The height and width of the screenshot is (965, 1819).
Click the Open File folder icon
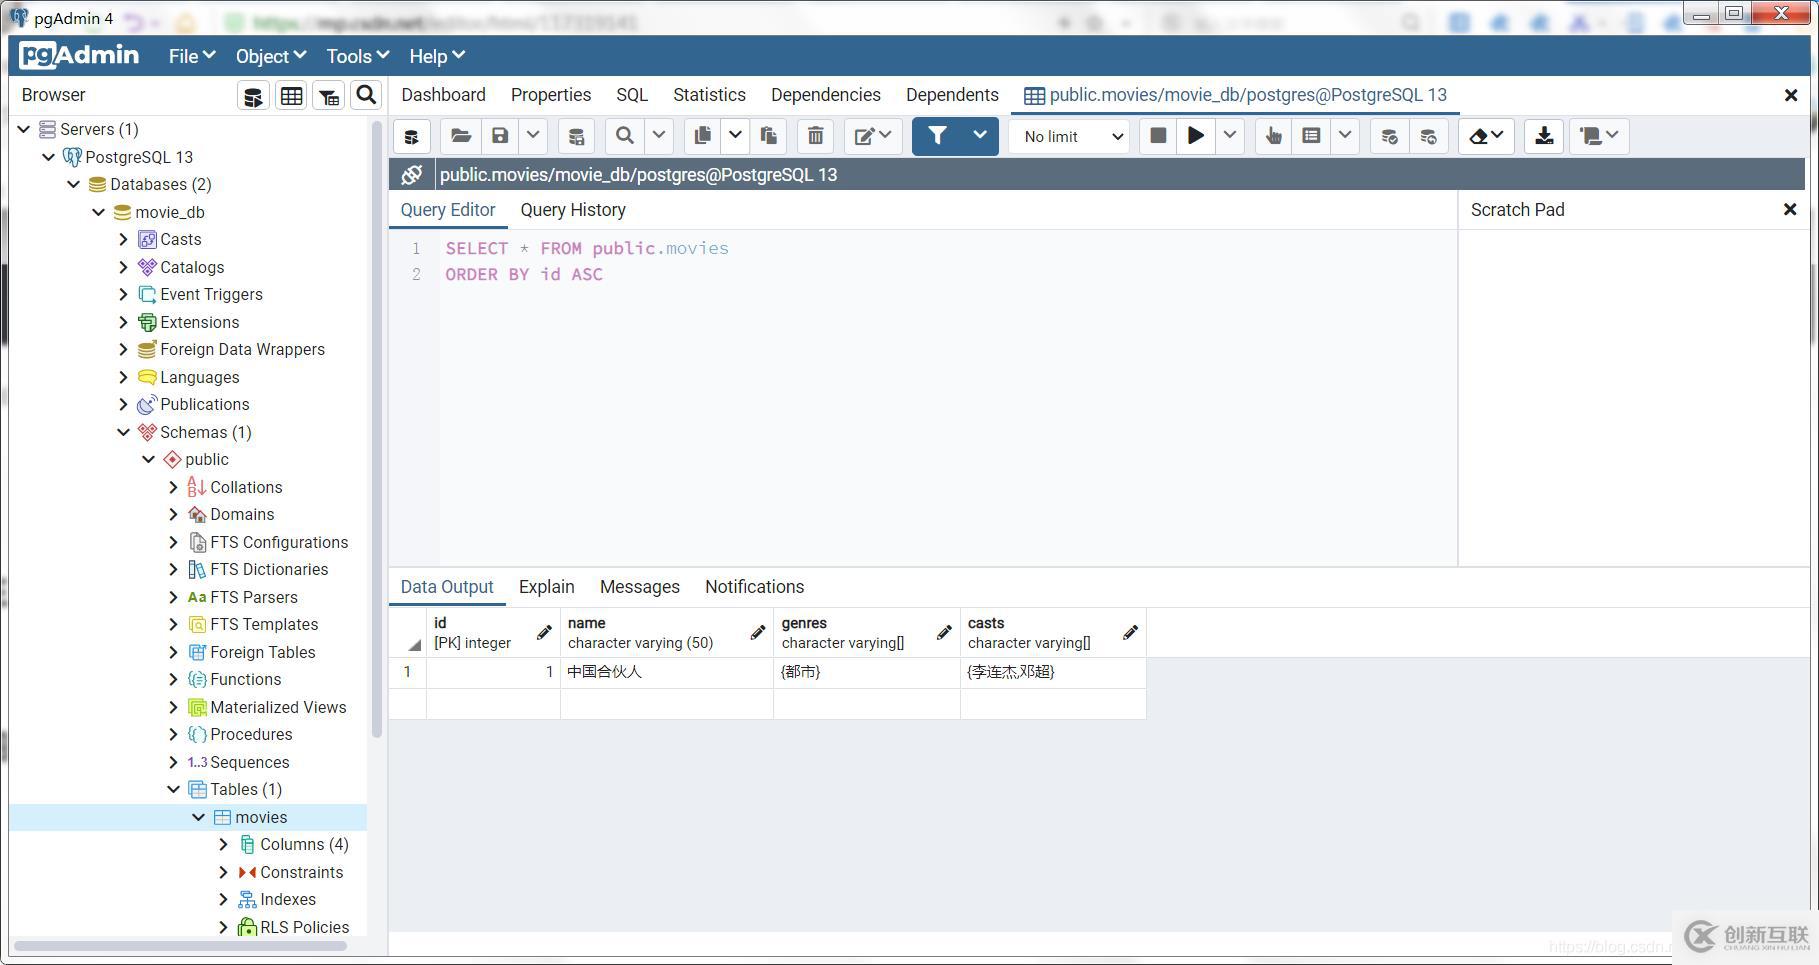pos(460,136)
